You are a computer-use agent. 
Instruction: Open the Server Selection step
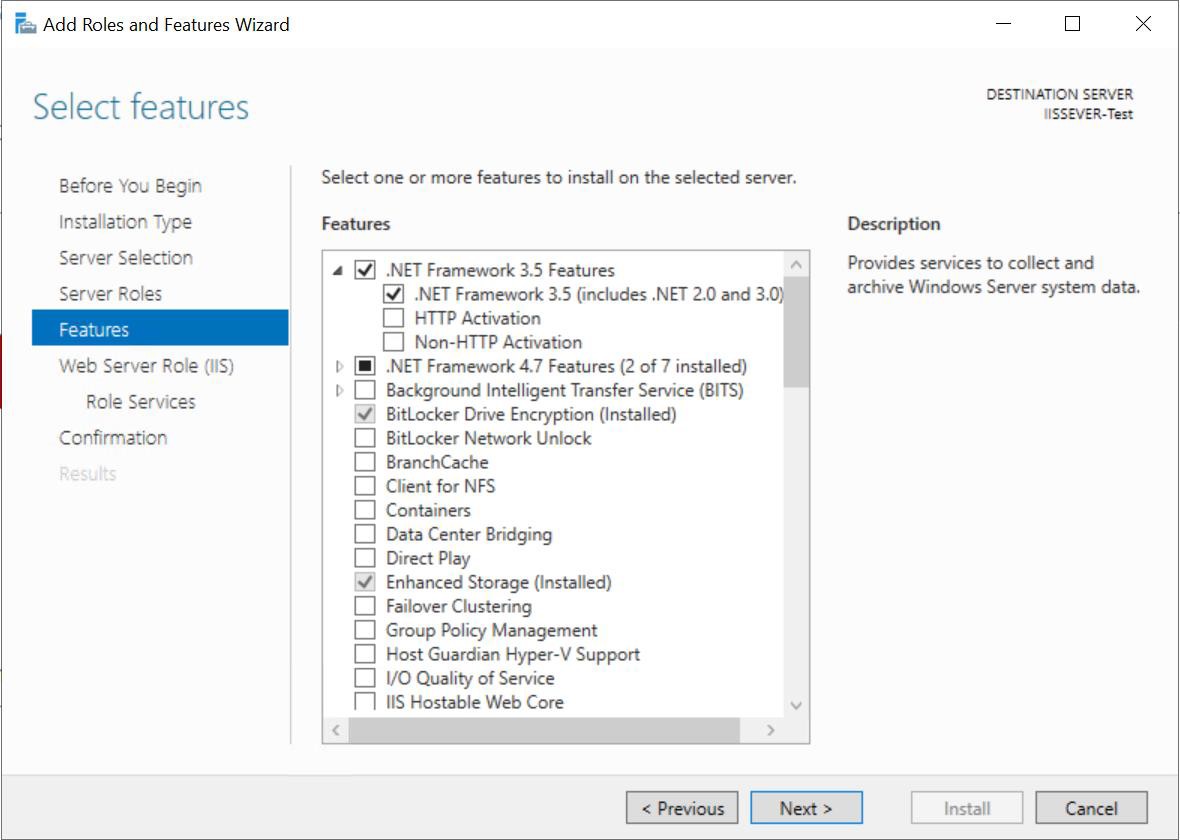(x=126, y=258)
